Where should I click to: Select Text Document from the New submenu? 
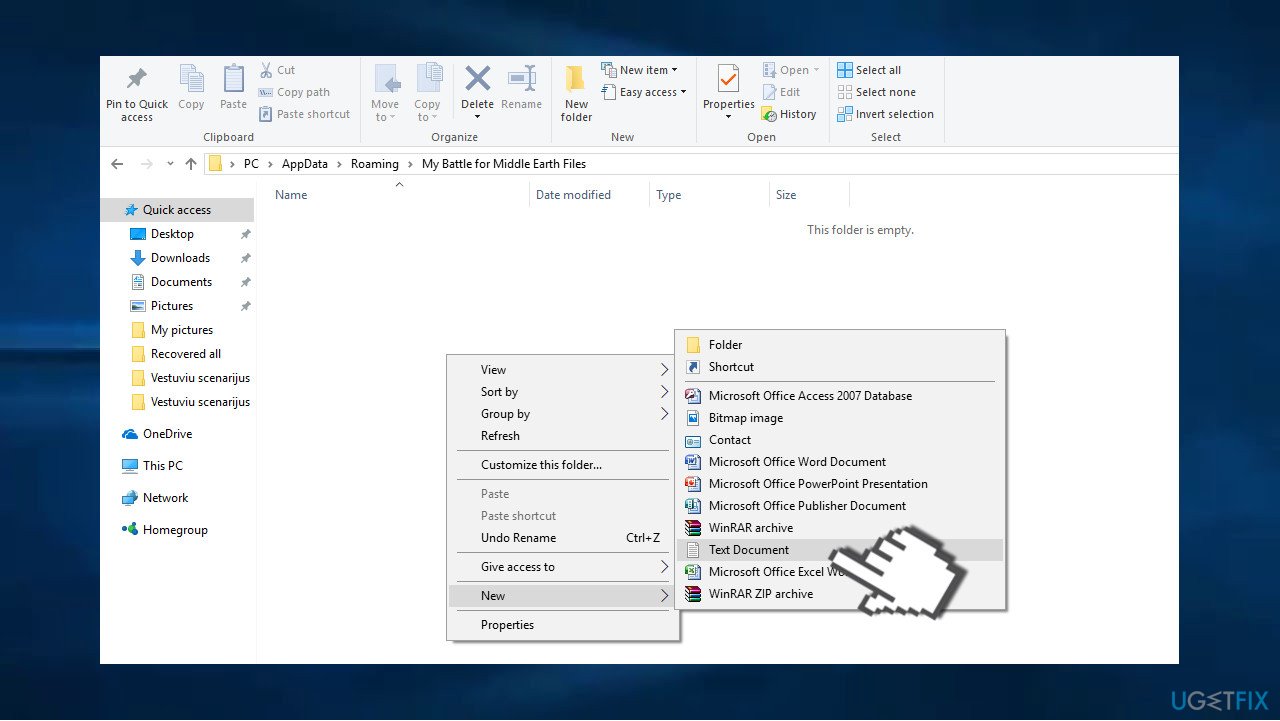[748, 549]
